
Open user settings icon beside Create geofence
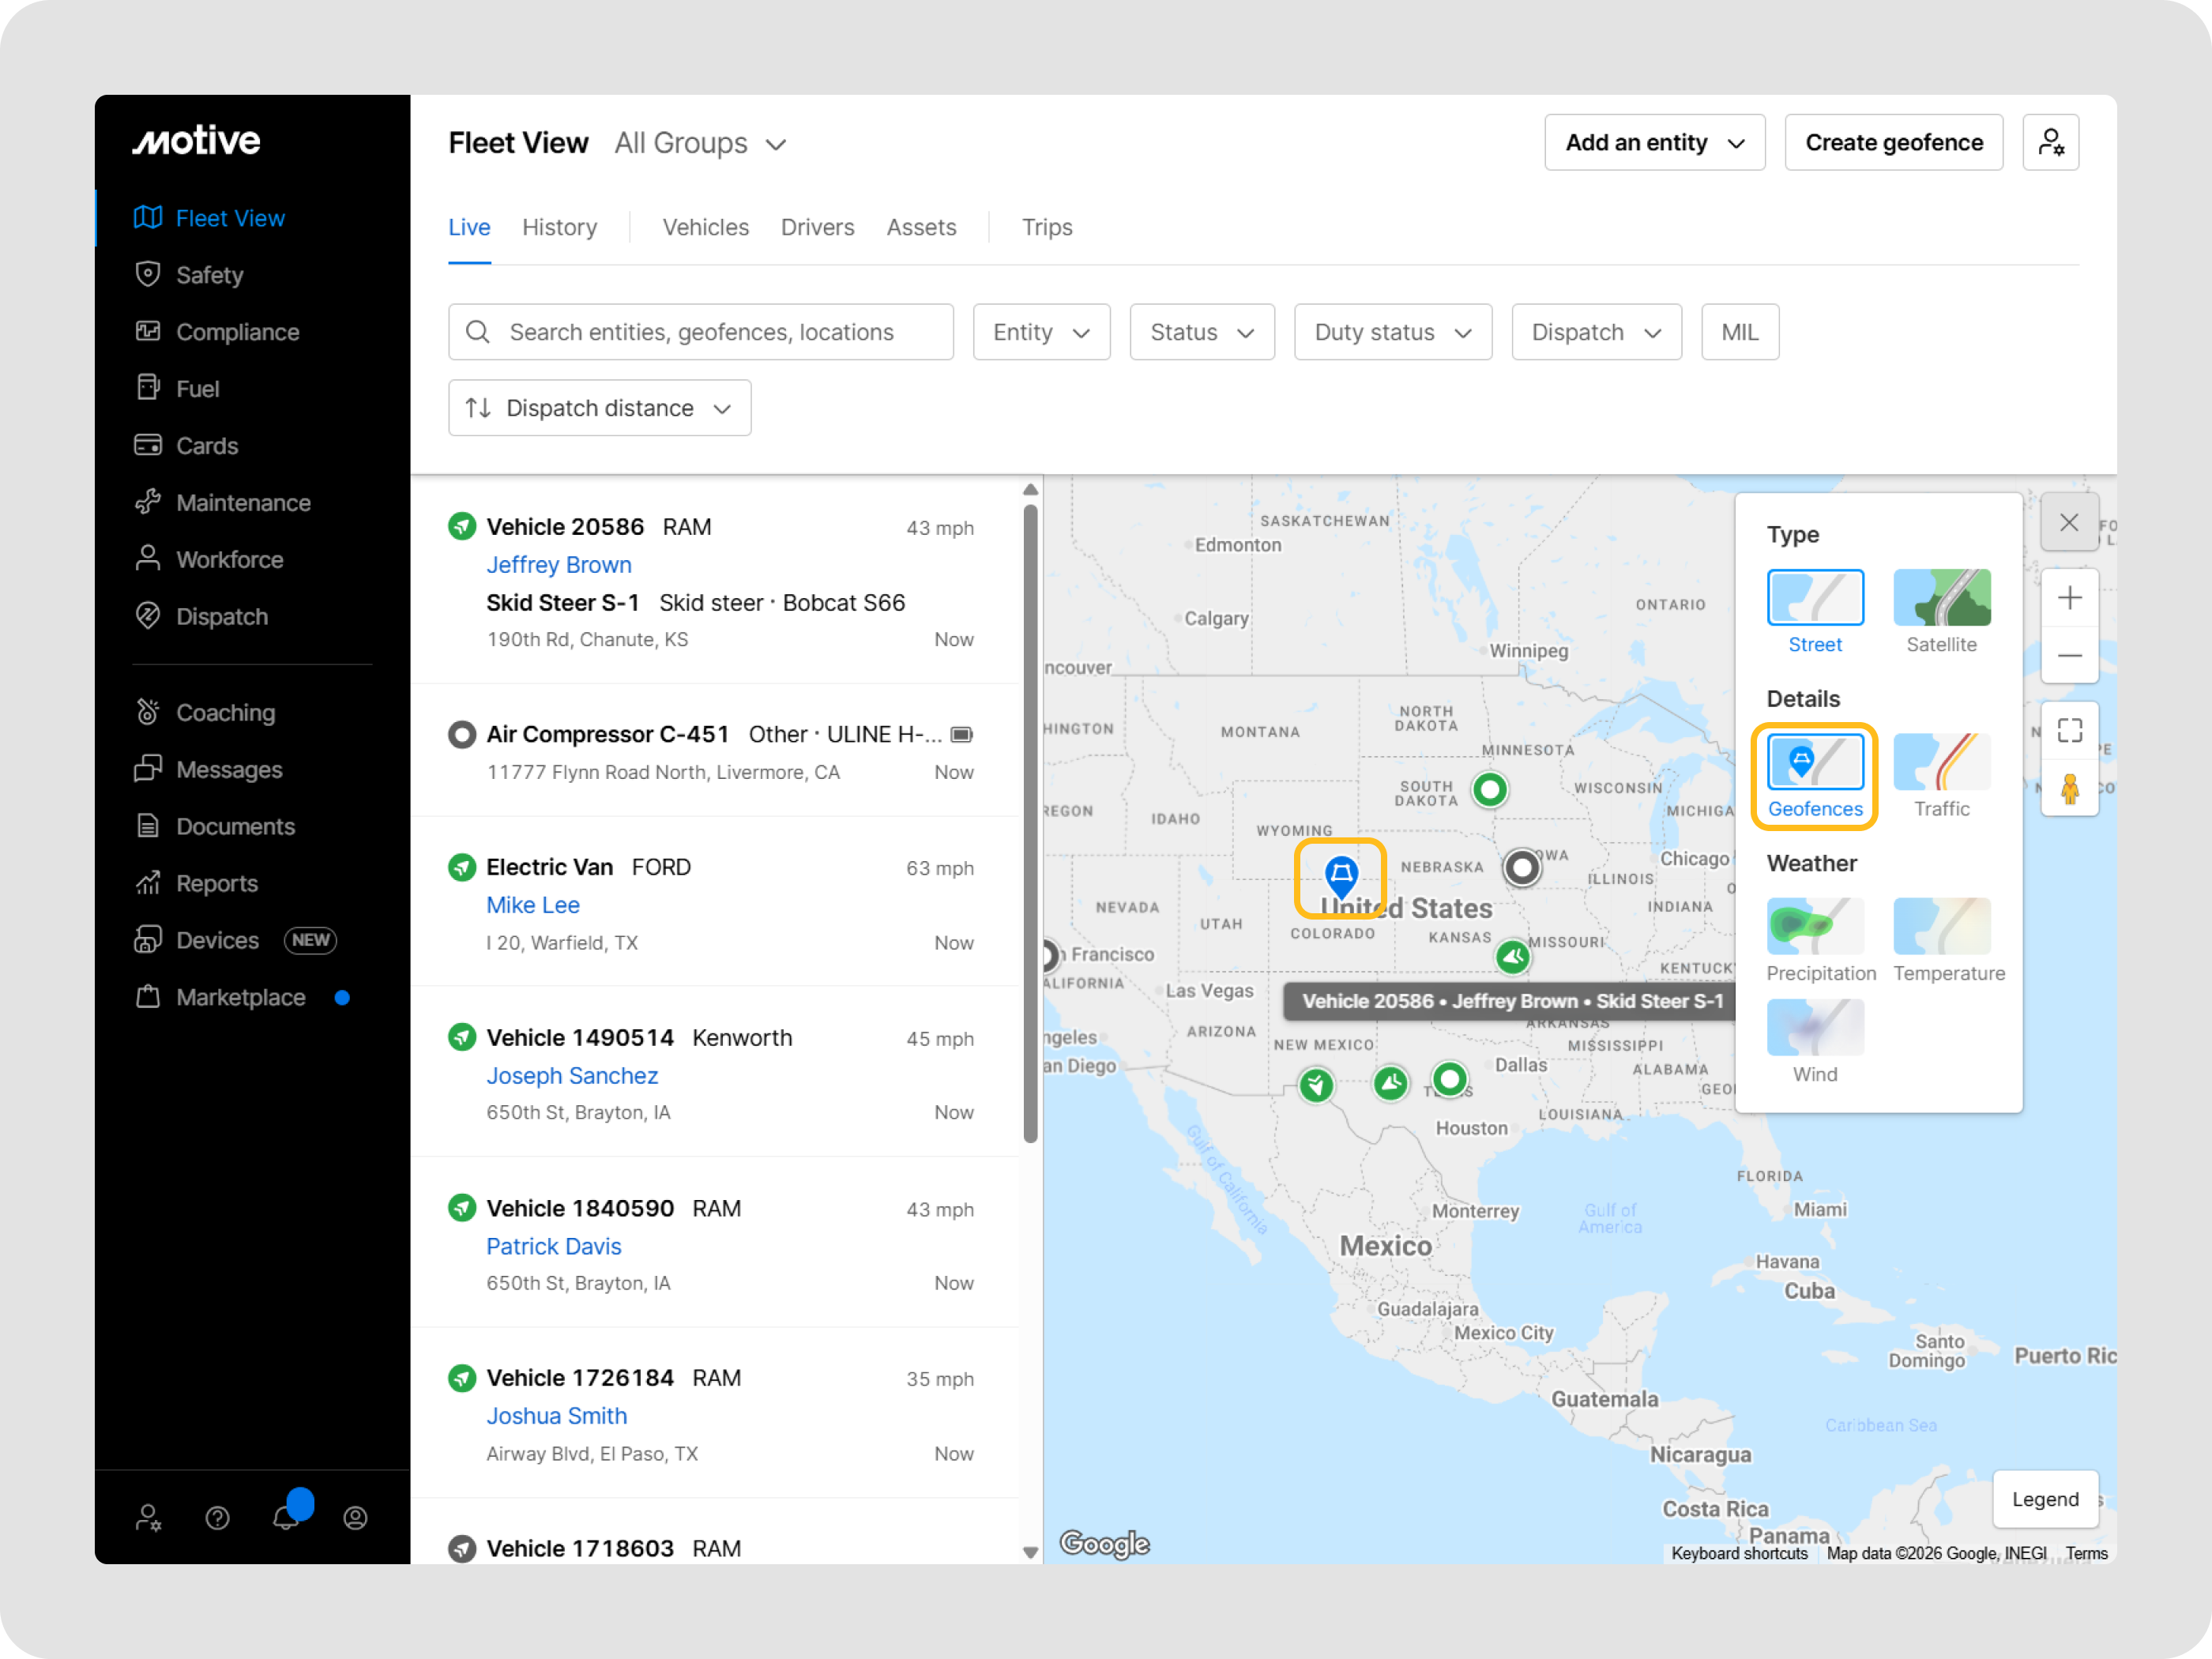click(2050, 143)
